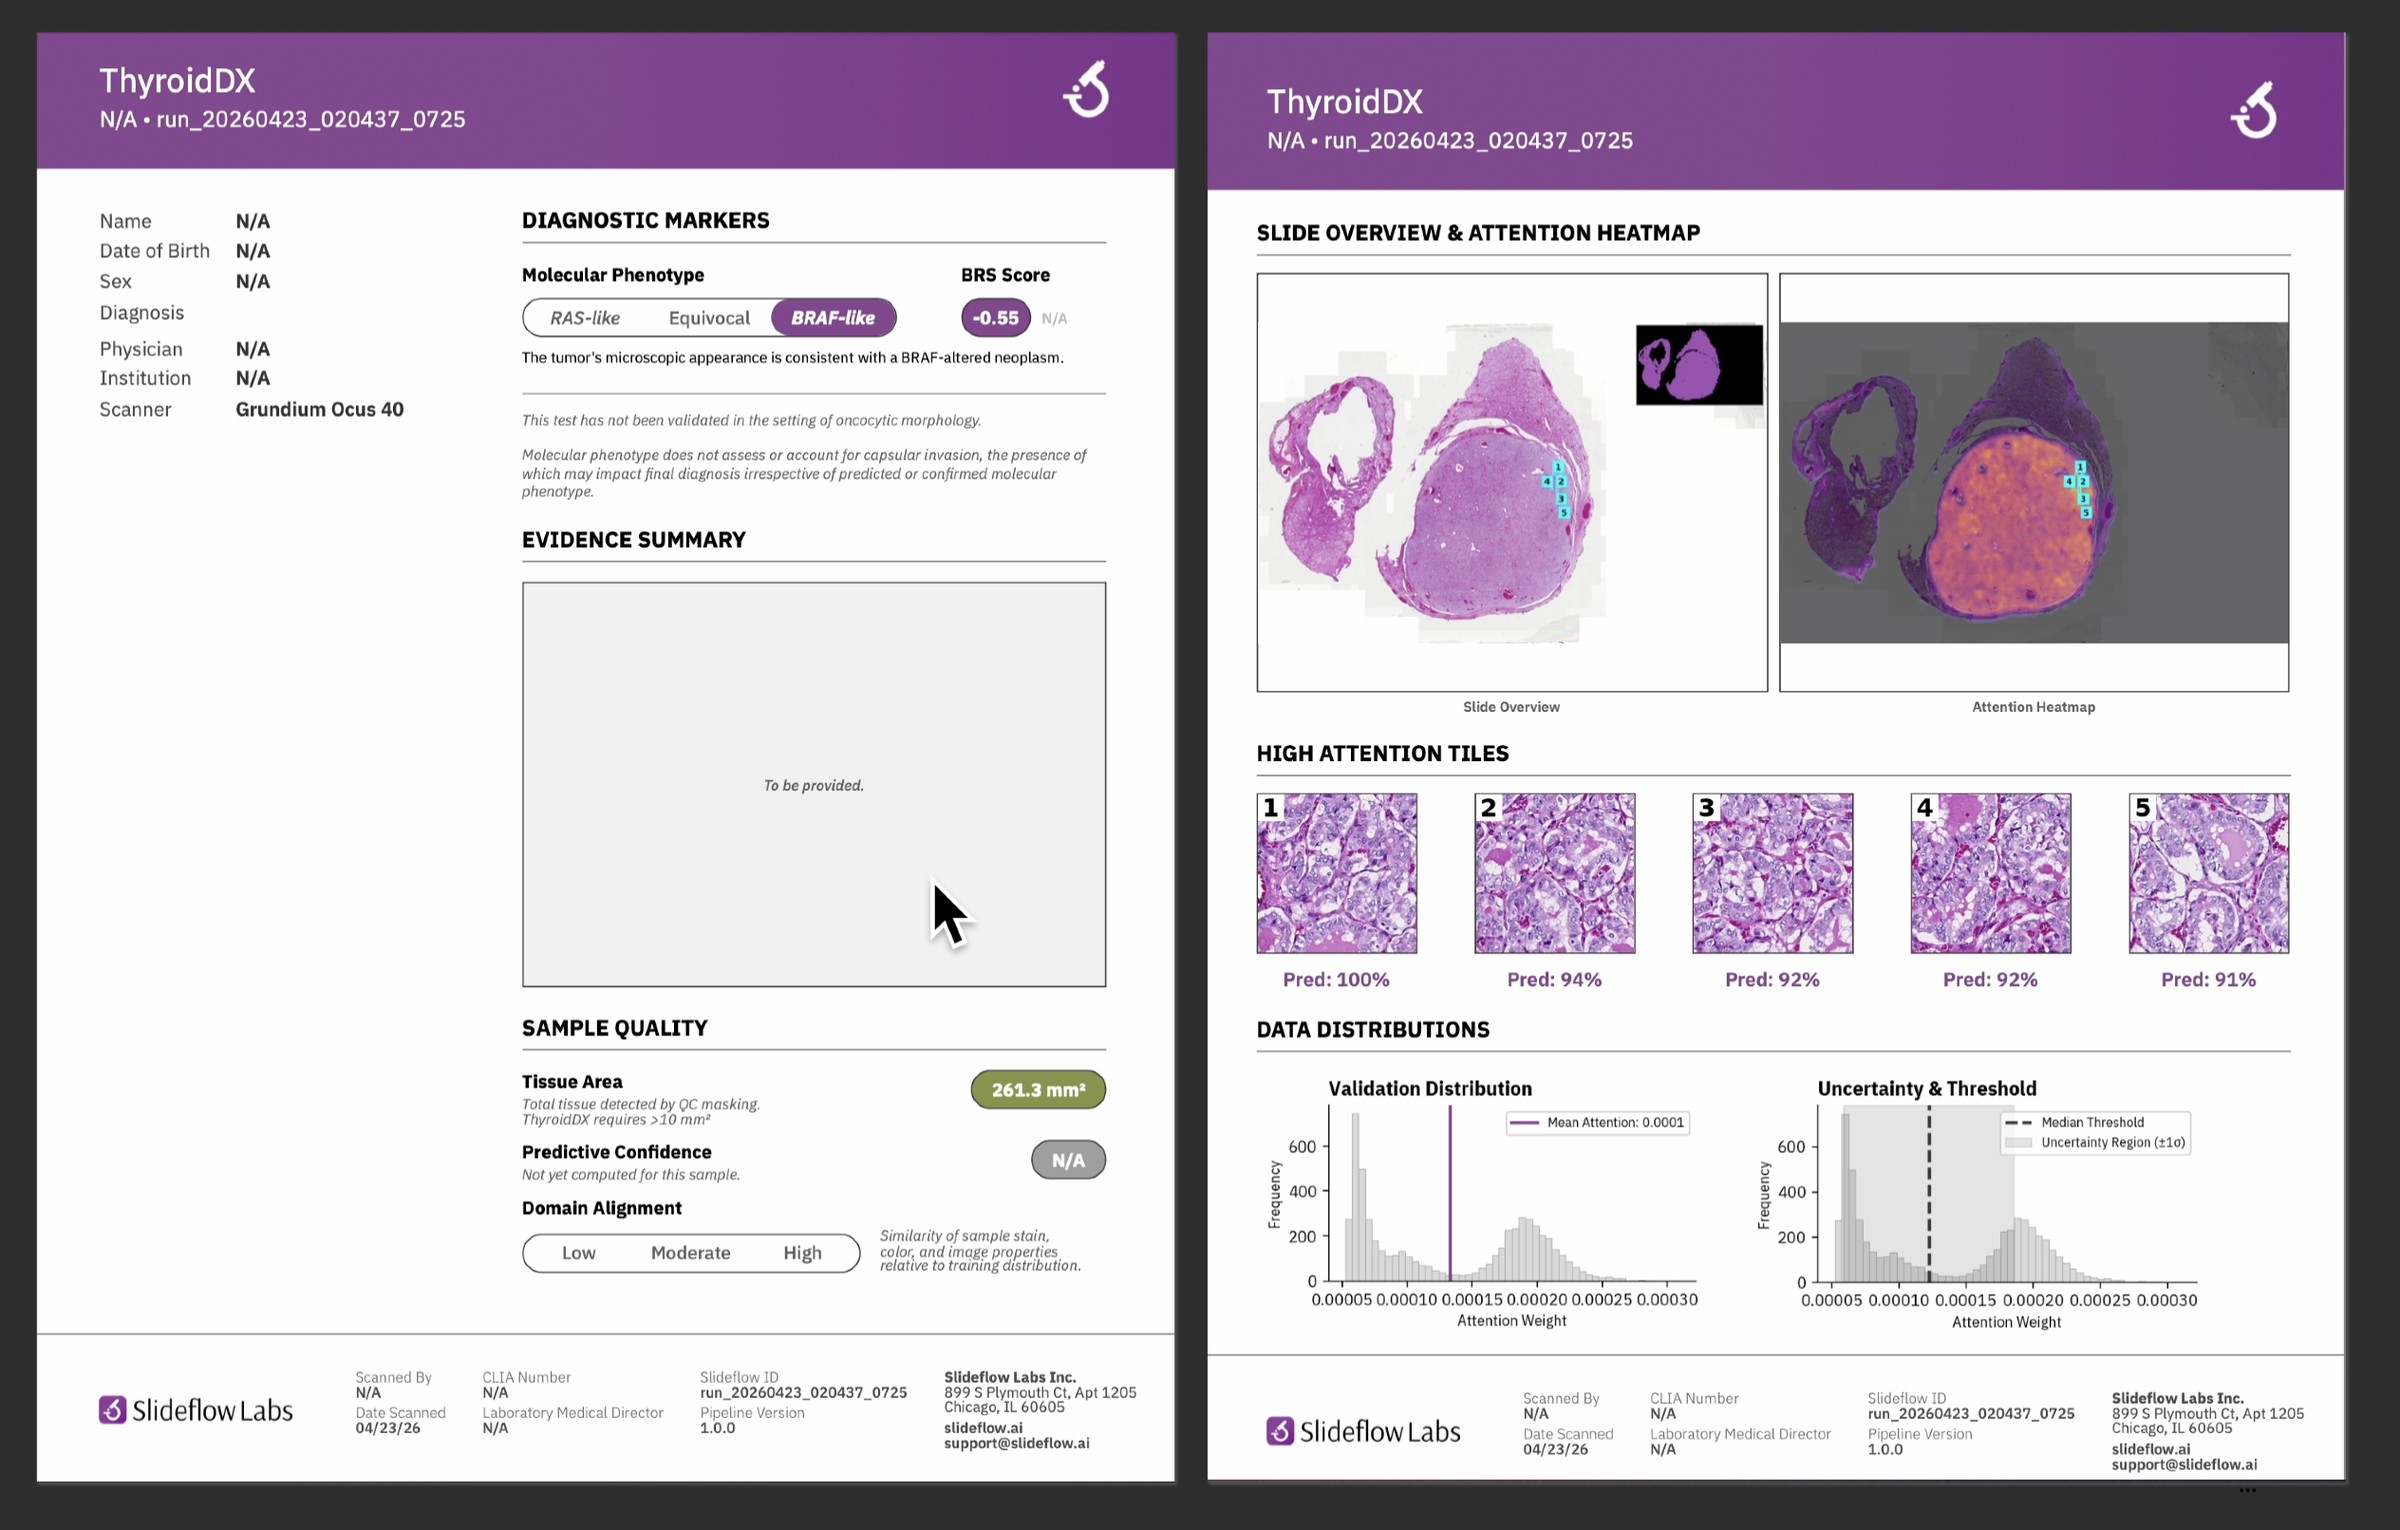
Task: Select the RAS-like phenotype segment
Action: [585, 318]
